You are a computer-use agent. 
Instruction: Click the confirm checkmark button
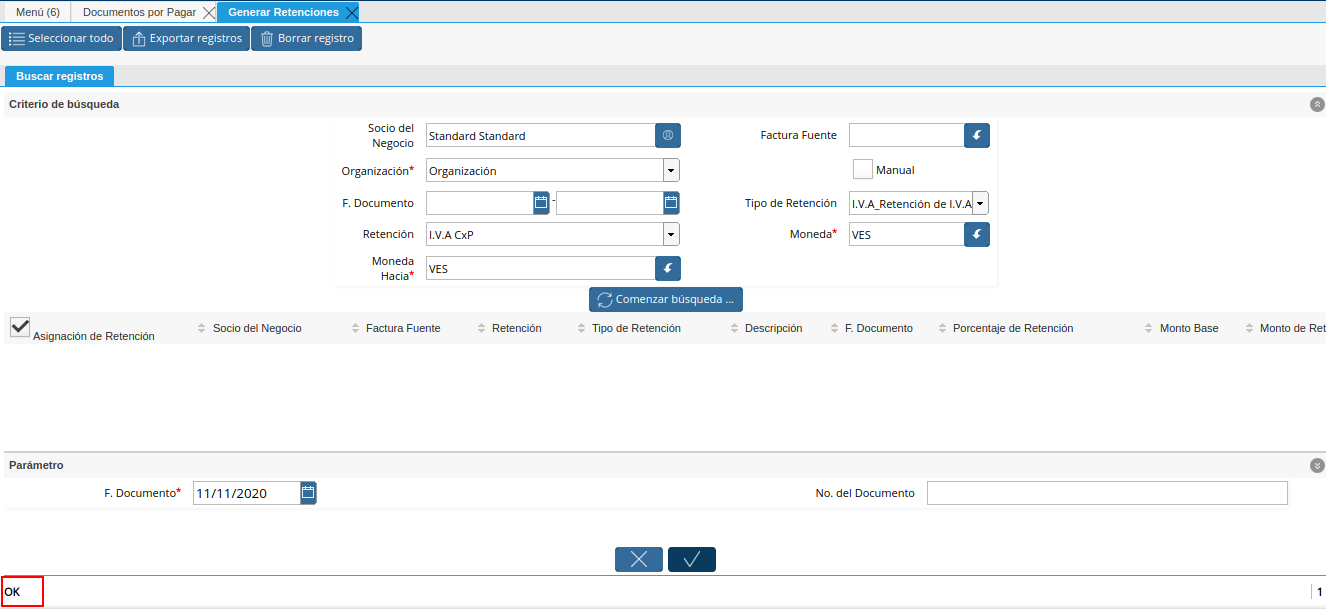(692, 559)
